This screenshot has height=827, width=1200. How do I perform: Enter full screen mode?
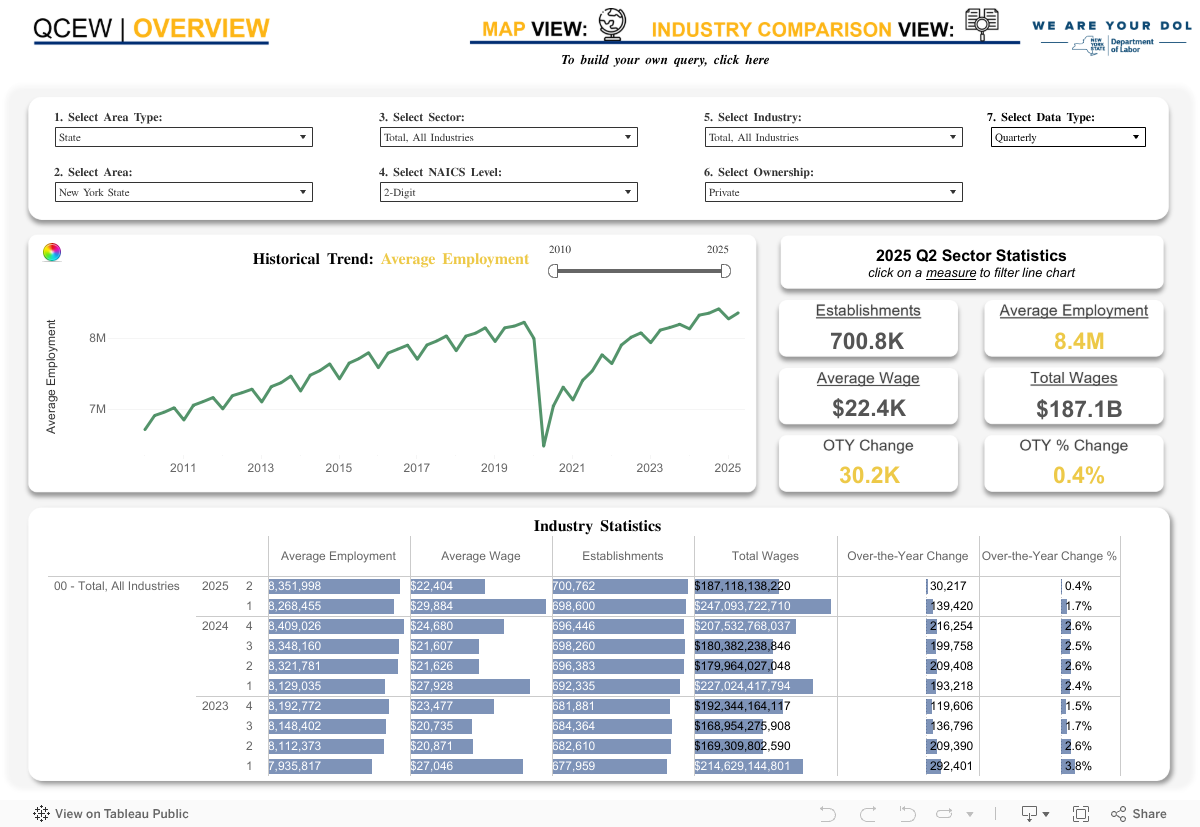click(x=1081, y=813)
